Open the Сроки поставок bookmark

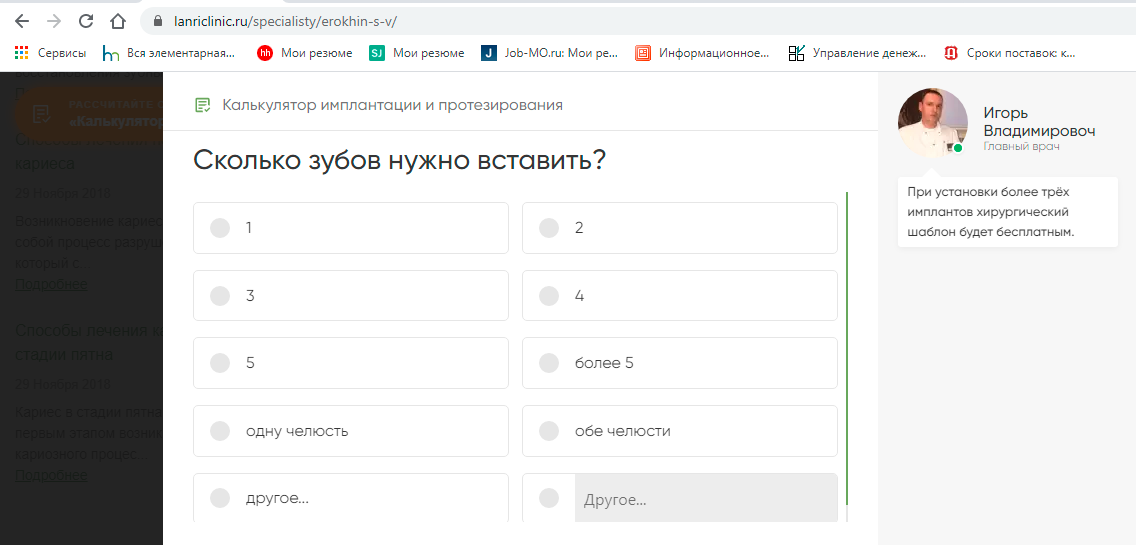[1010, 53]
